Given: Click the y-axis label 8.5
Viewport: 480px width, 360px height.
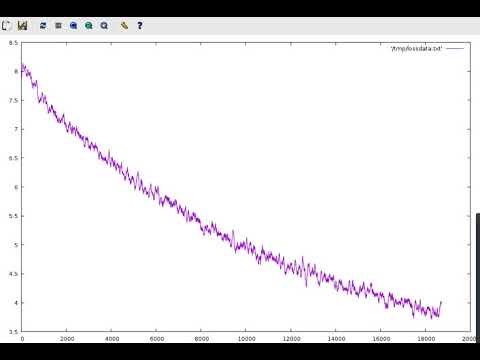Looking at the screenshot, I should click(x=13, y=43).
